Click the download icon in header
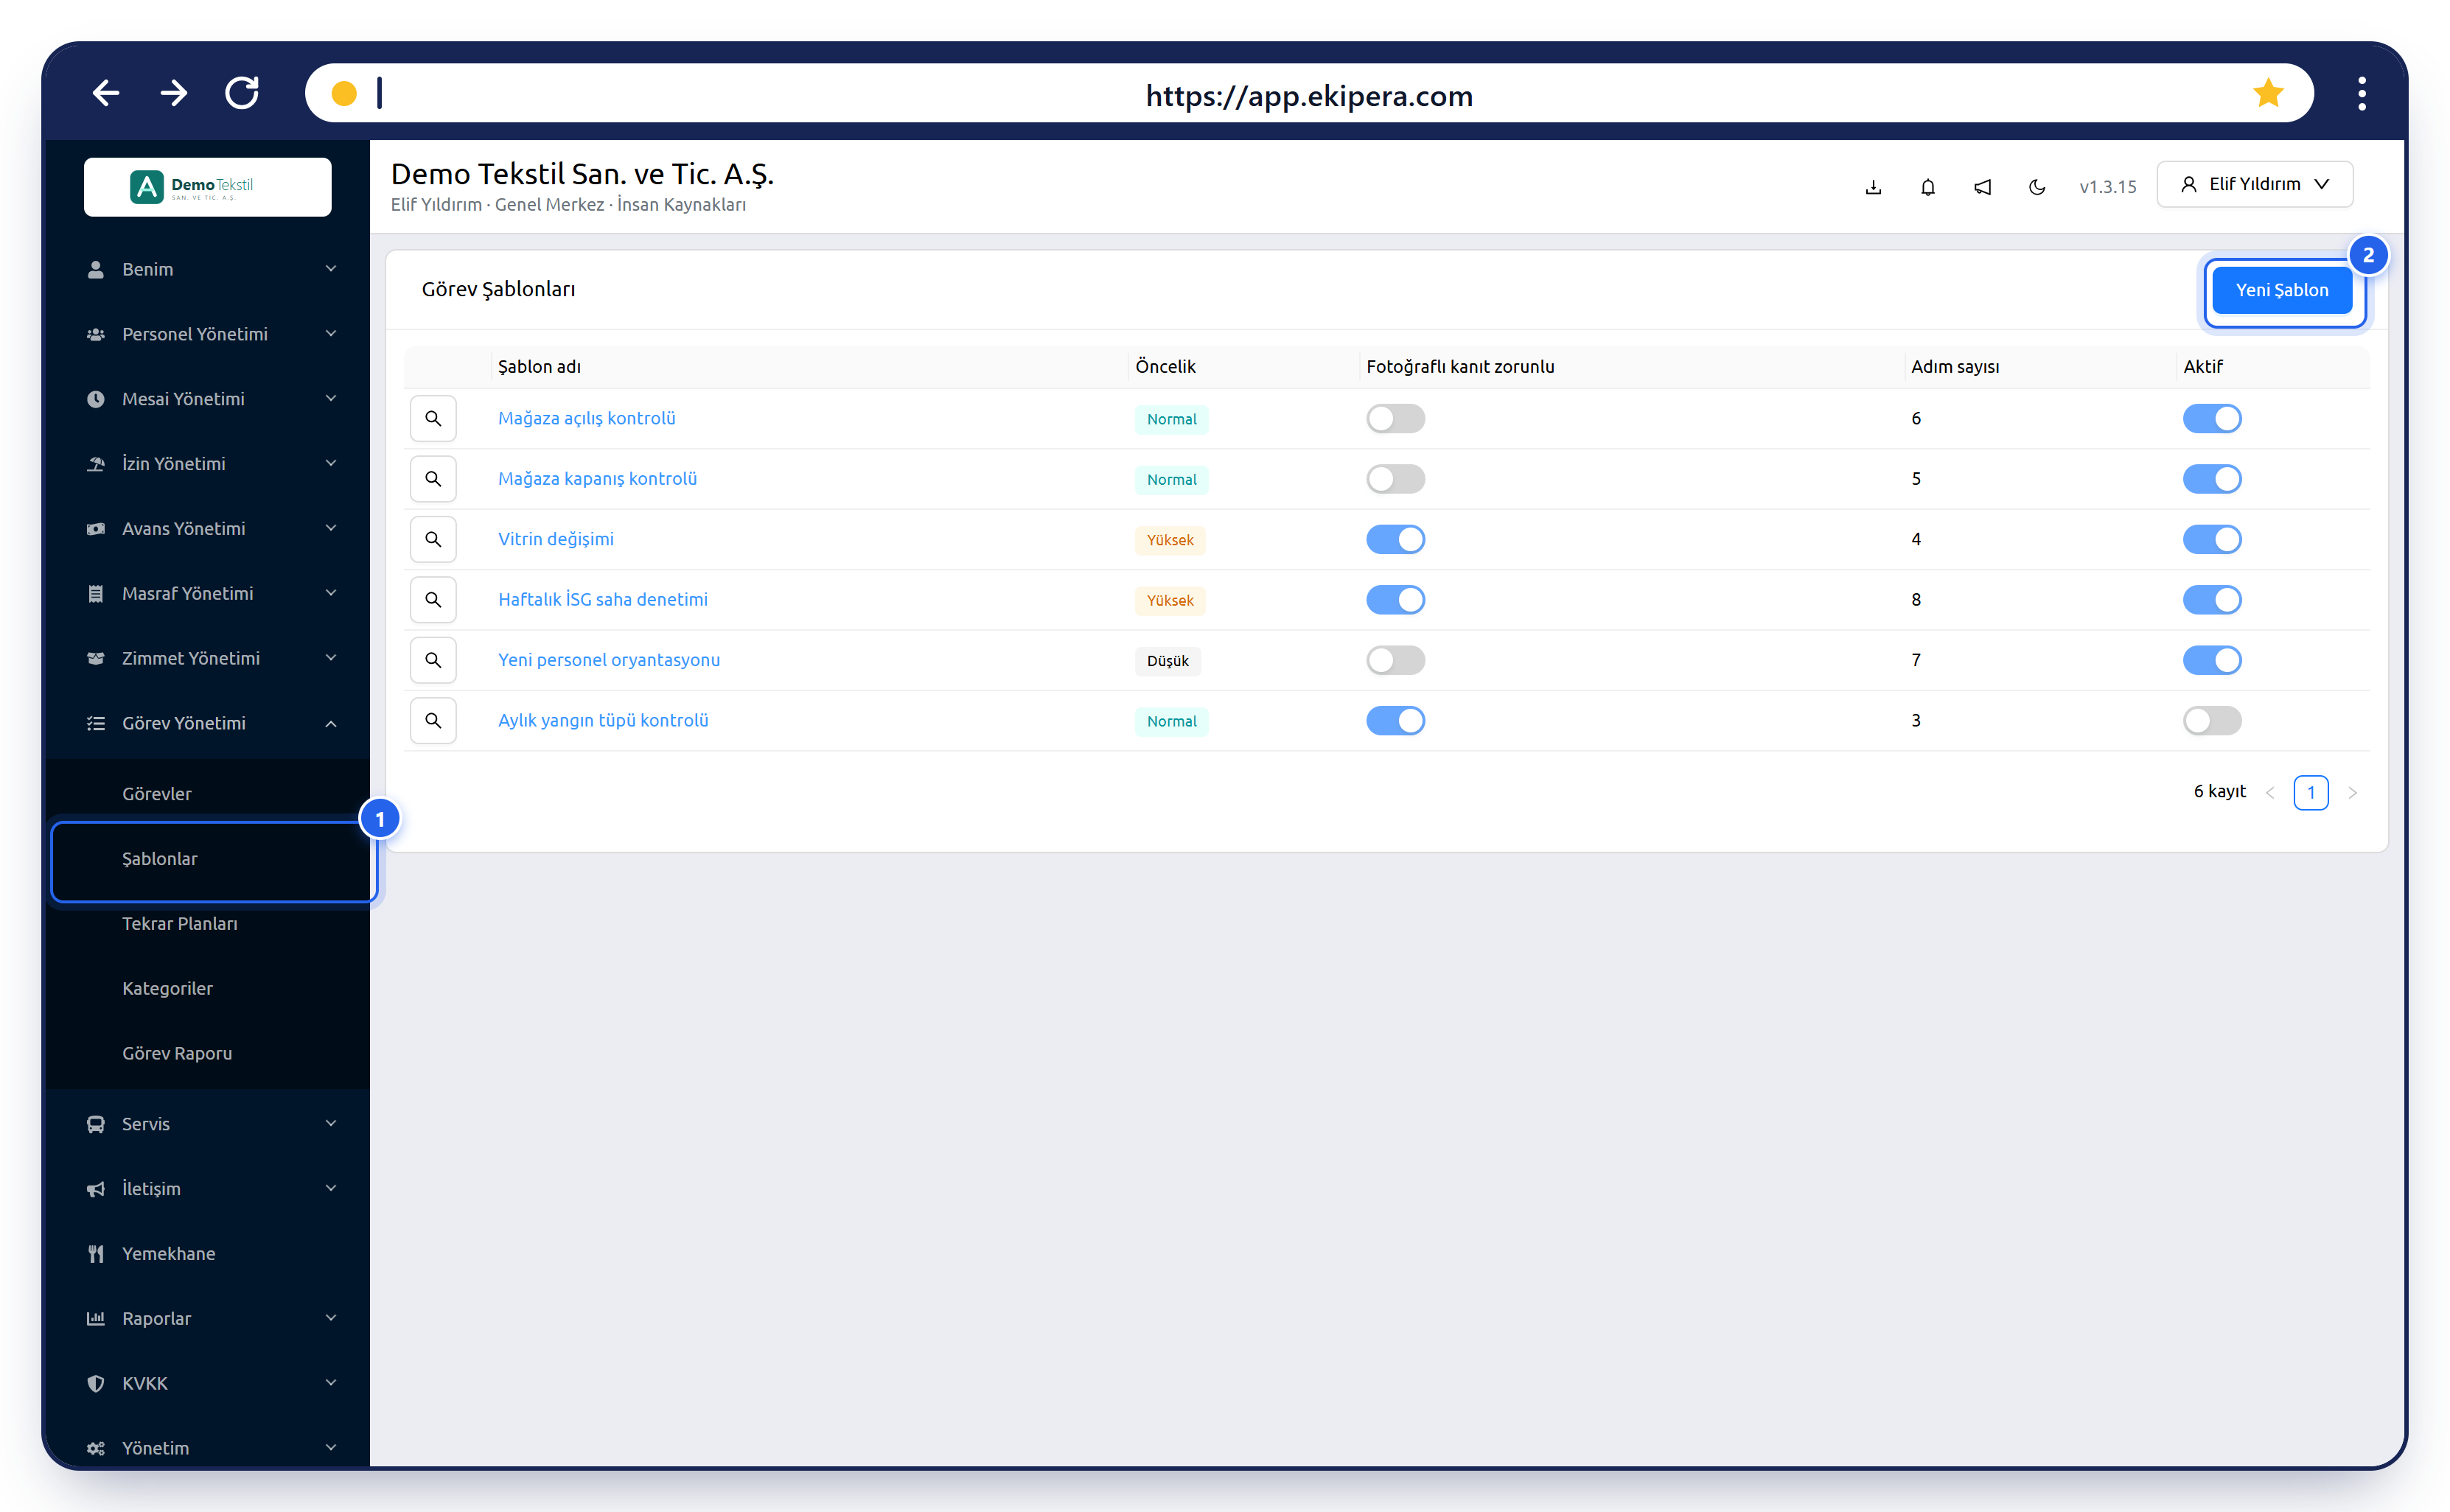 tap(1873, 187)
